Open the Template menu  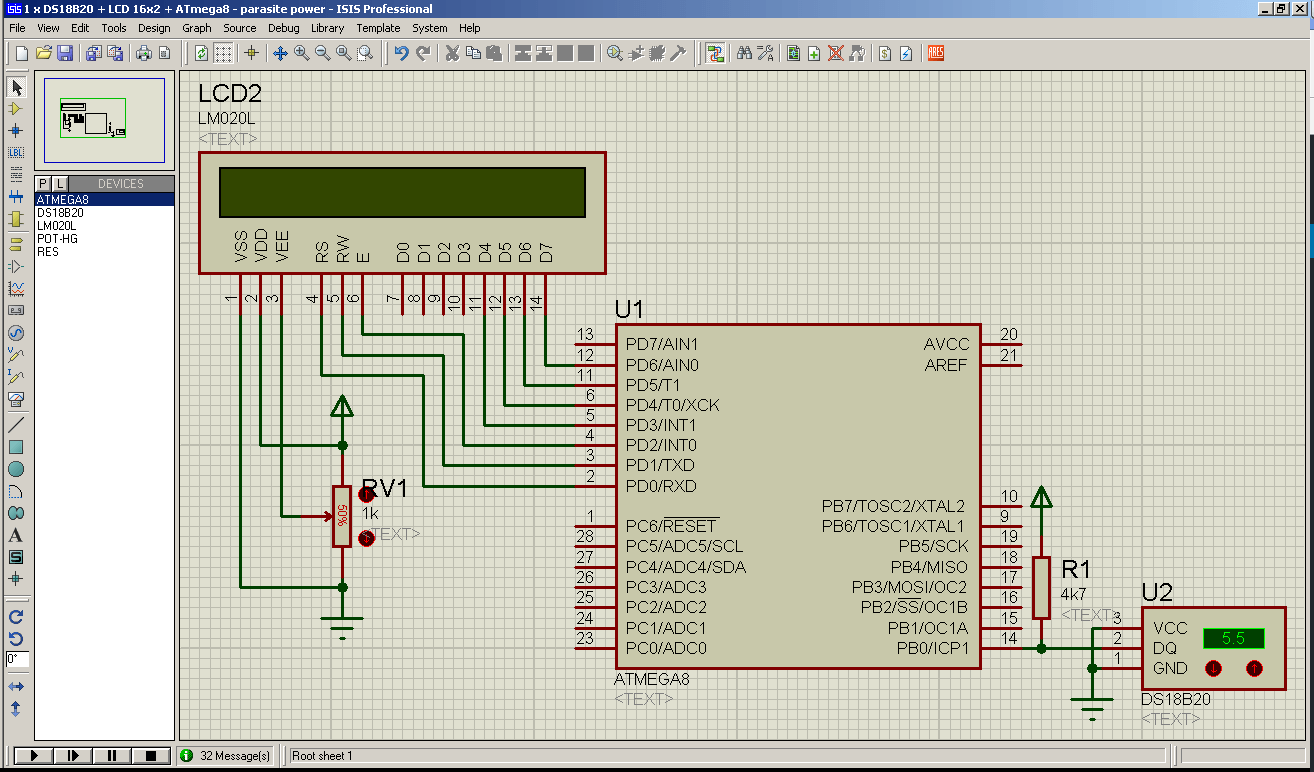(x=378, y=28)
